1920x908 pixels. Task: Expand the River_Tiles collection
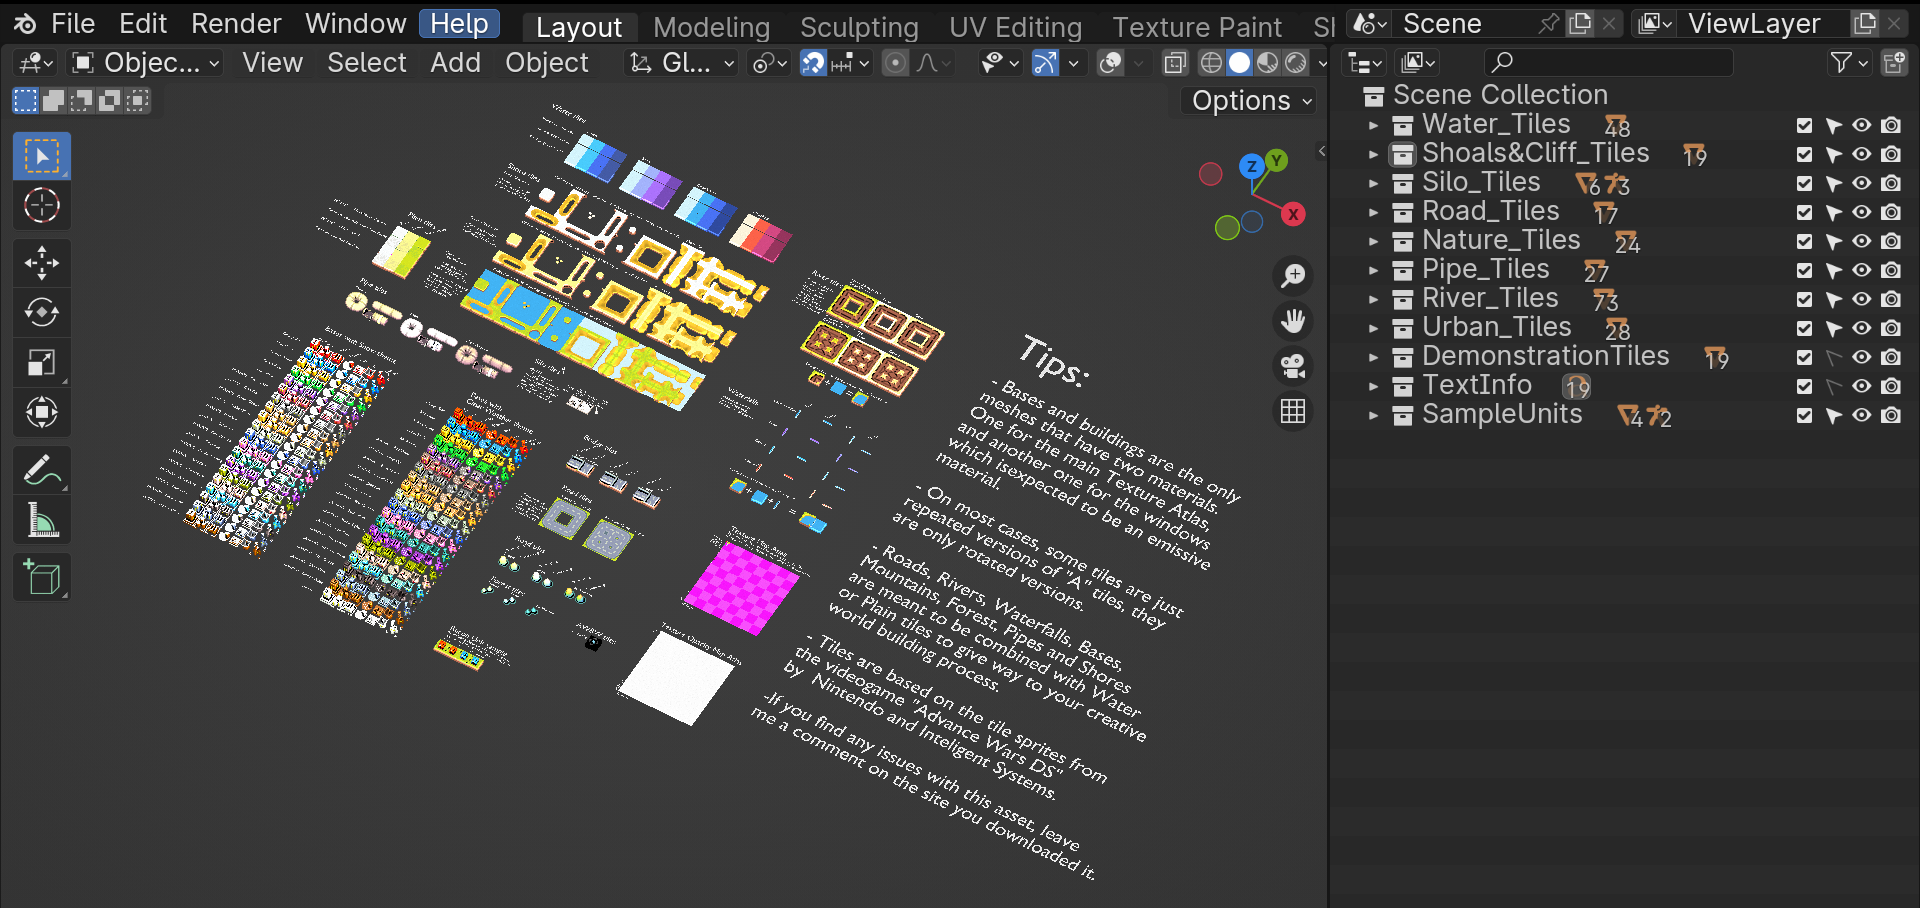(1374, 299)
